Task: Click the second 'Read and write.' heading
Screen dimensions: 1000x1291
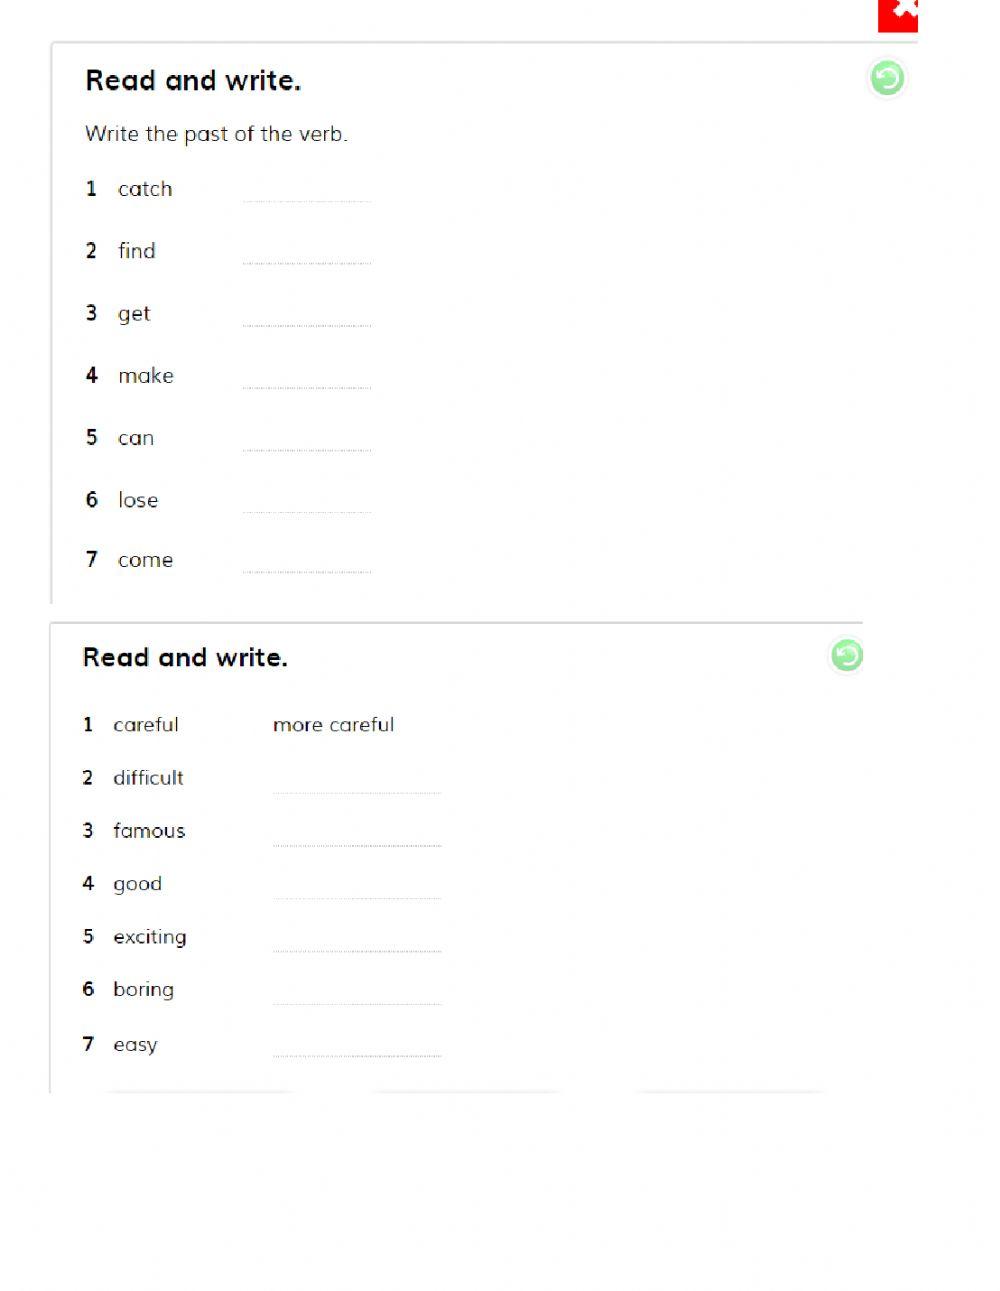Action: point(185,658)
